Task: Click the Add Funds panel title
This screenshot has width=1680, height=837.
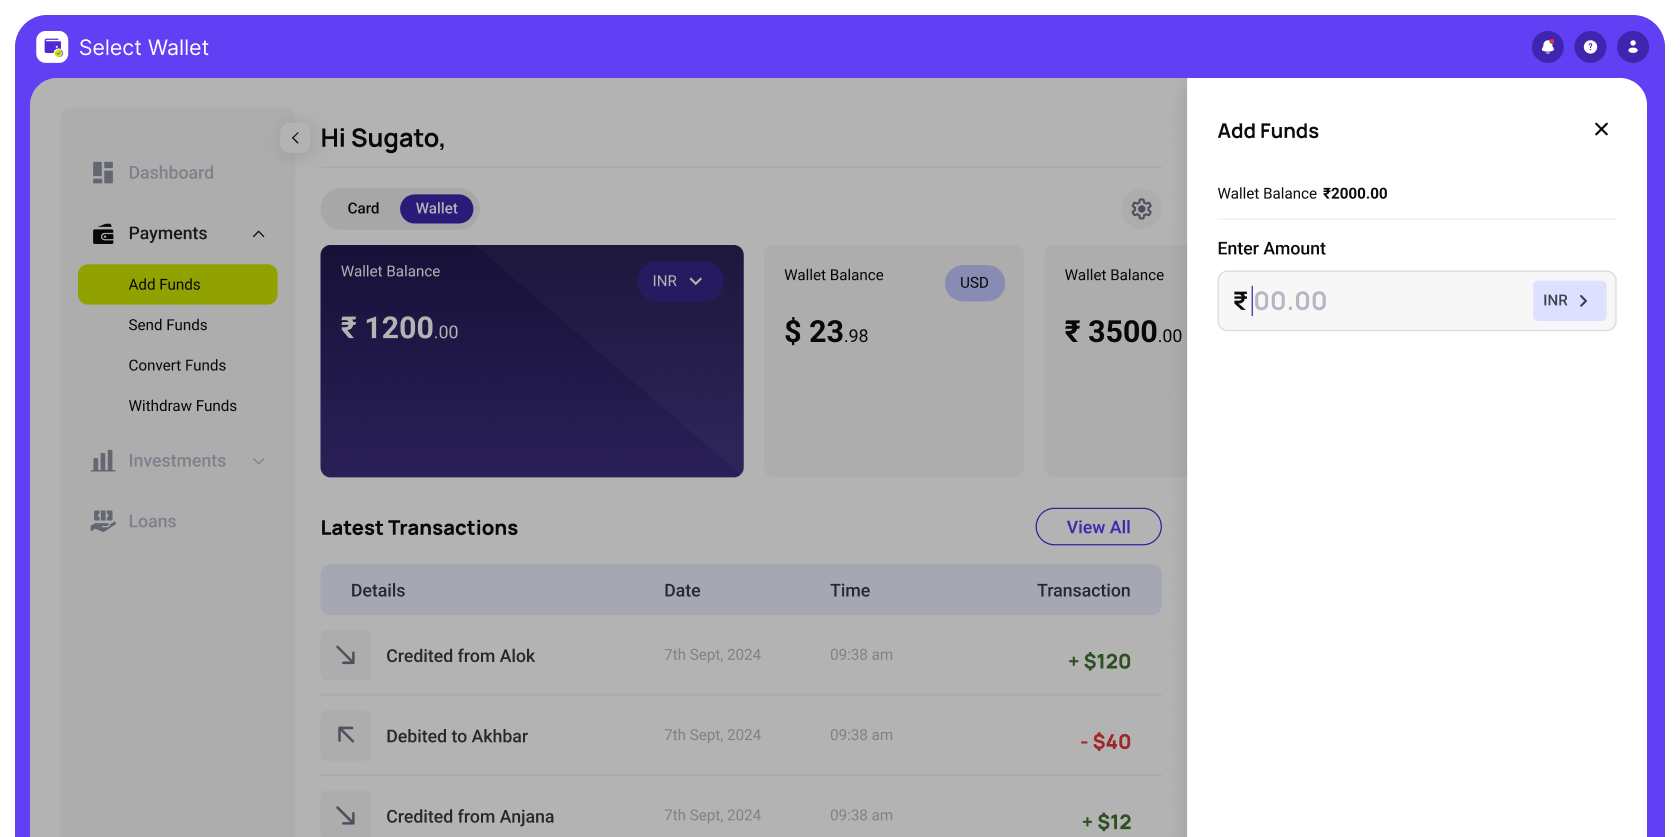Action: tap(1268, 131)
